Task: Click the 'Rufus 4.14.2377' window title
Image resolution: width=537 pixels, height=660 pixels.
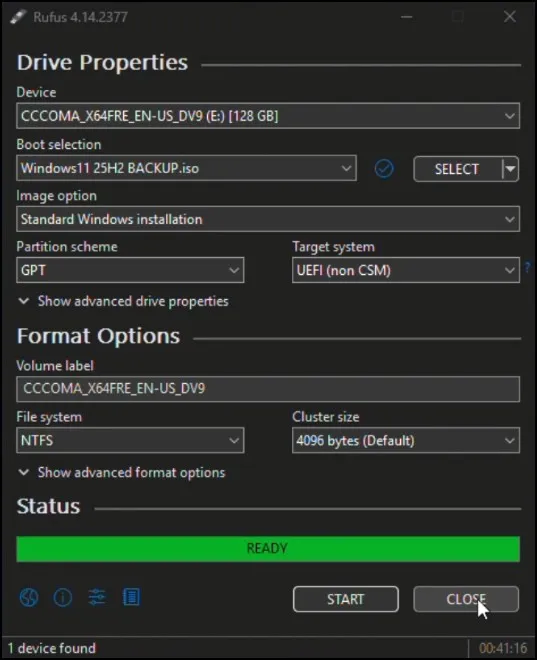Action: click(x=80, y=17)
